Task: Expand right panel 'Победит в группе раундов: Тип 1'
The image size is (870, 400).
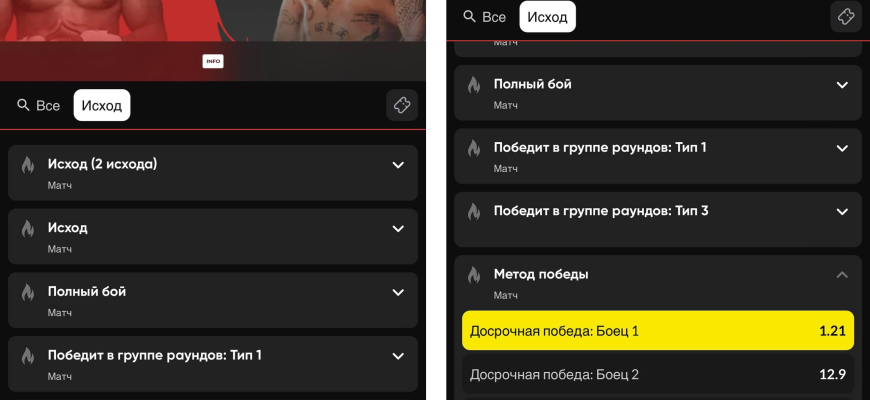Action: tap(842, 148)
